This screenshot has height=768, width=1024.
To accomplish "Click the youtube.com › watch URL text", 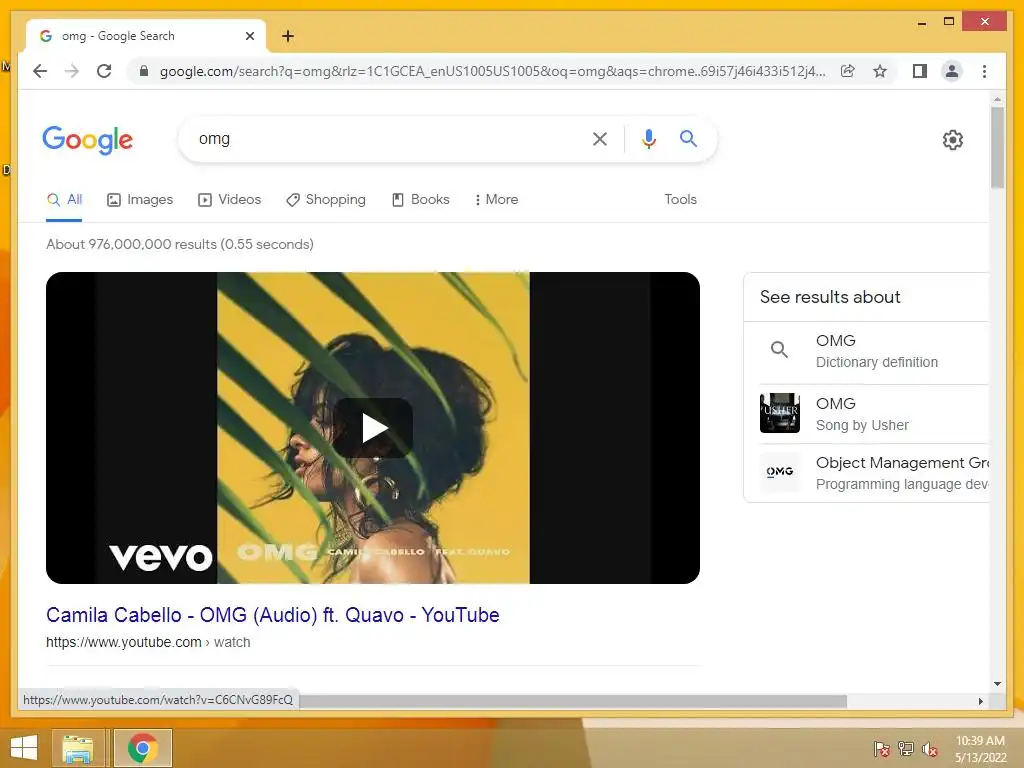I will coord(148,642).
